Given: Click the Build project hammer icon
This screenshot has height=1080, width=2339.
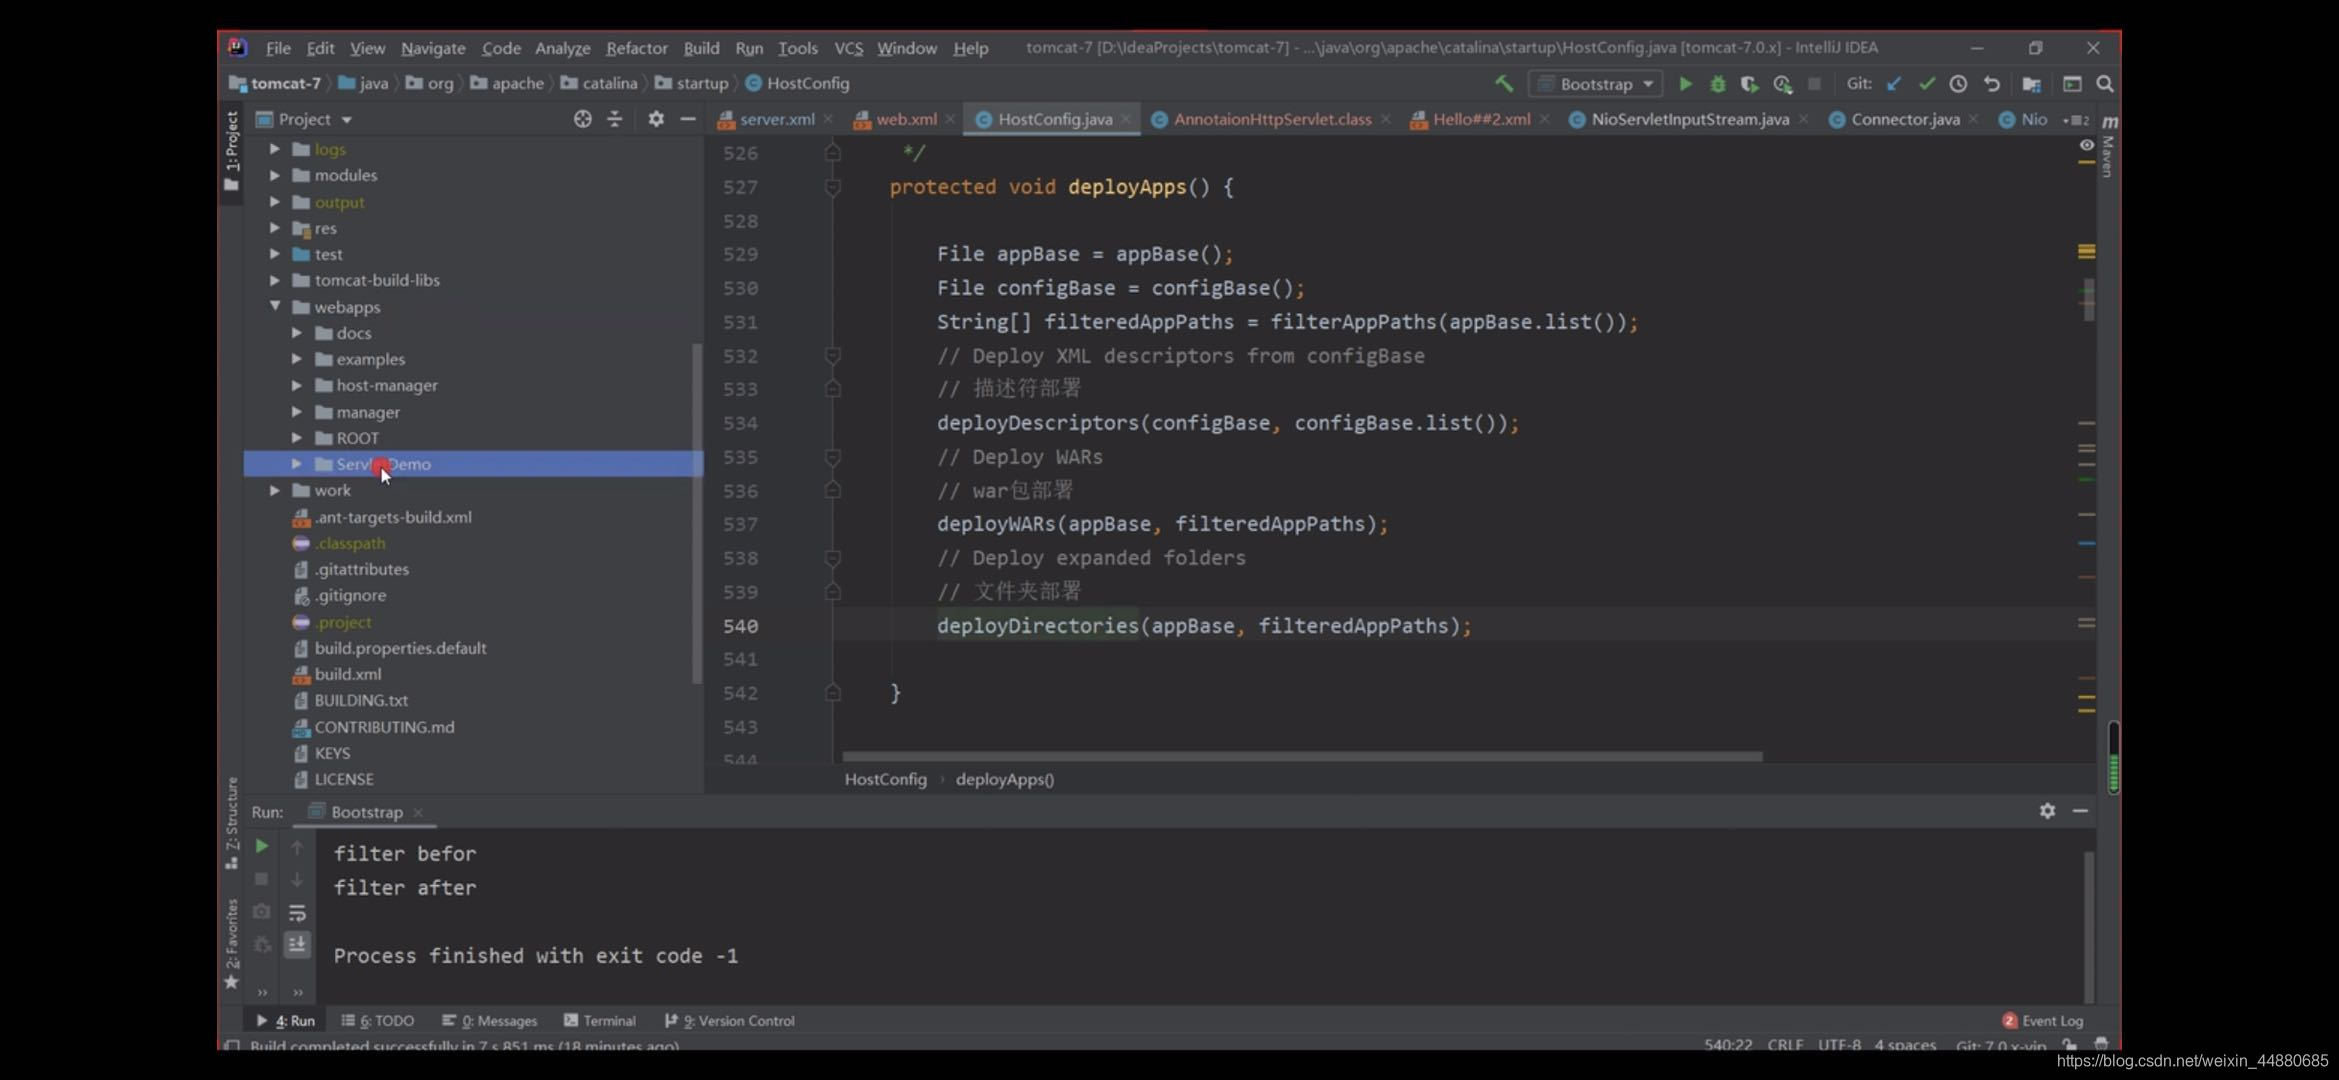Looking at the screenshot, I should 1503,84.
